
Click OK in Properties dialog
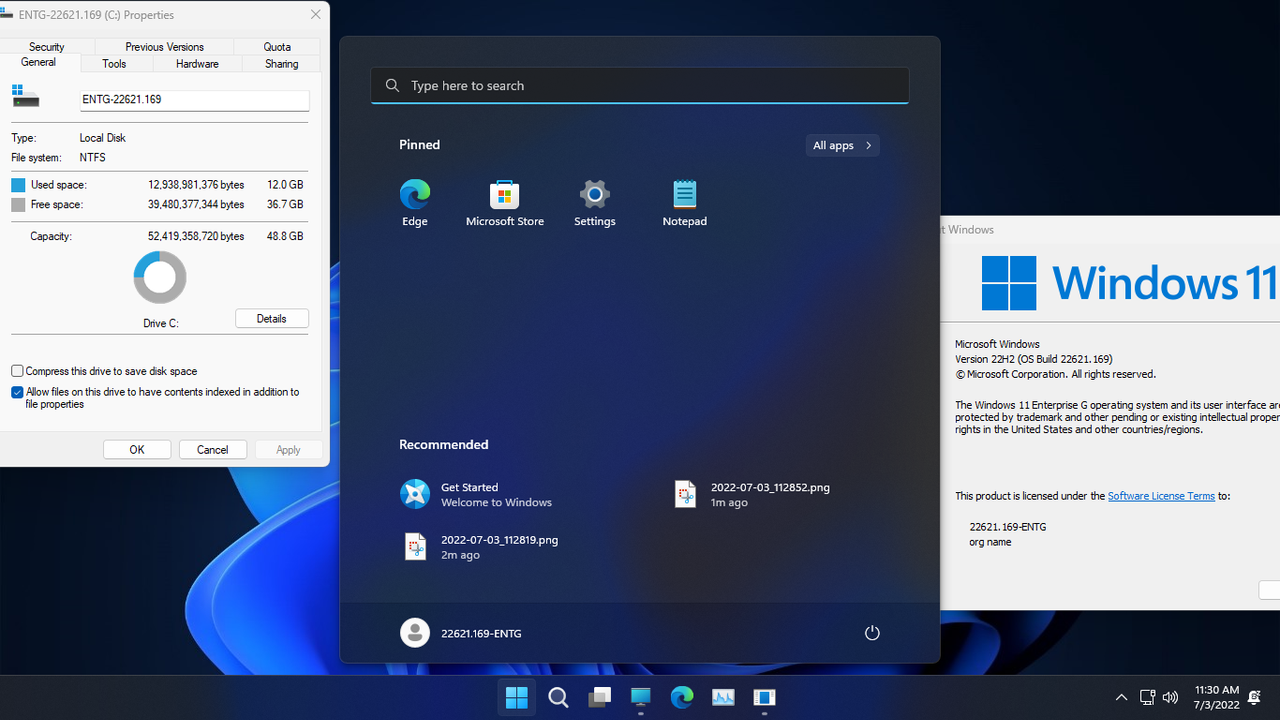point(137,450)
